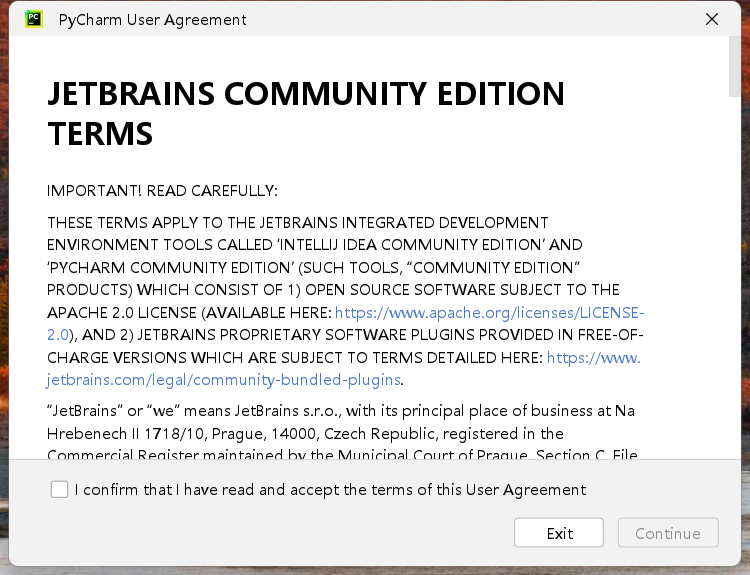
Task: Click the 'I confirm that I have read' label
Action: tap(330, 490)
